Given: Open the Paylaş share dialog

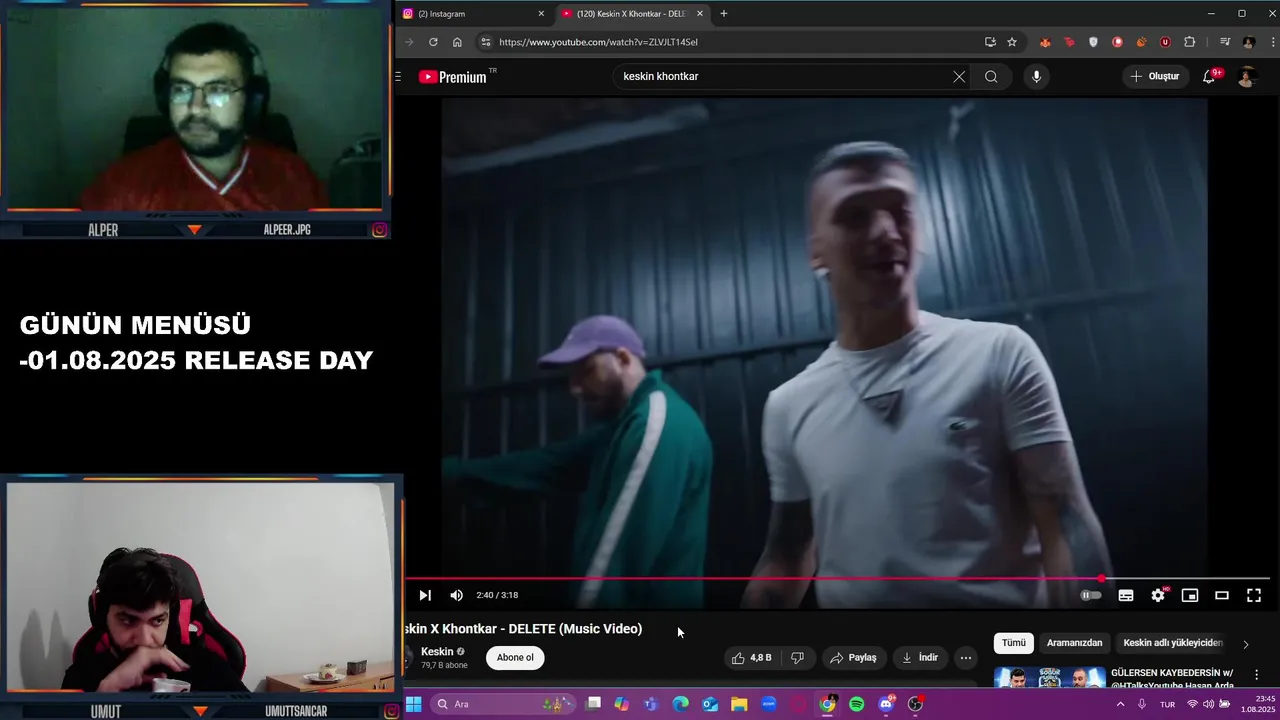Looking at the screenshot, I should pyautogui.click(x=853, y=657).
